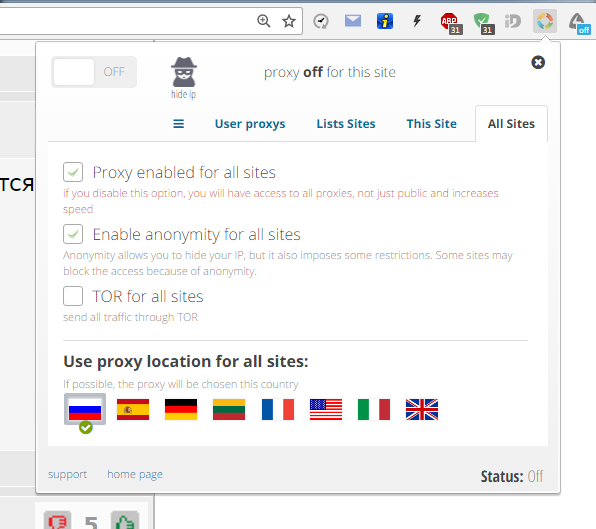
Task: Select the All Sites tab
Action: click(511, 124)
